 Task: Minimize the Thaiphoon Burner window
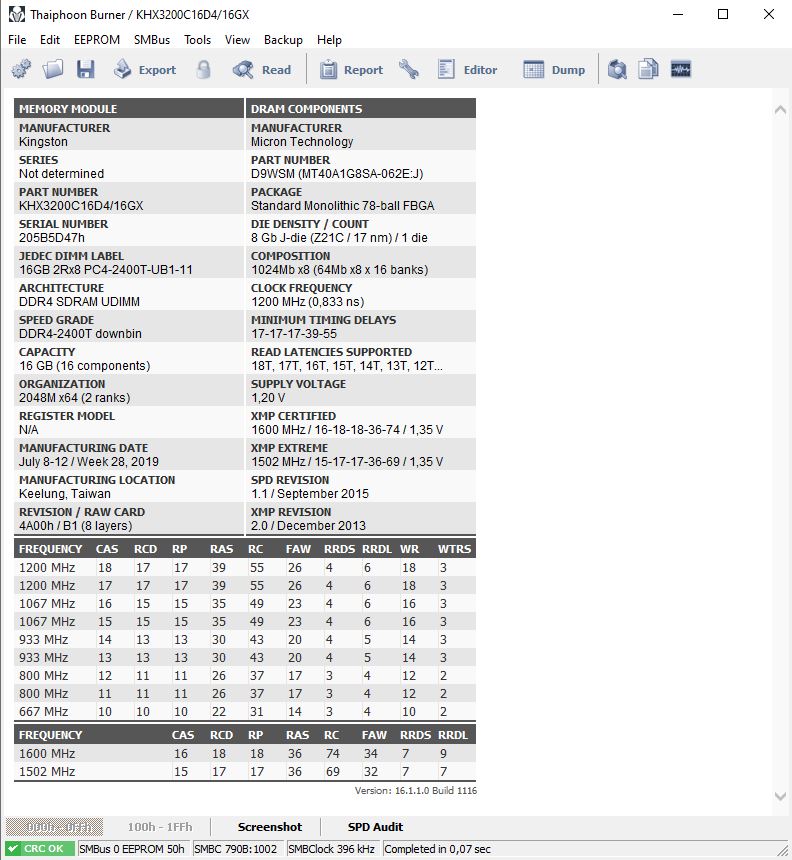point(678,14)
